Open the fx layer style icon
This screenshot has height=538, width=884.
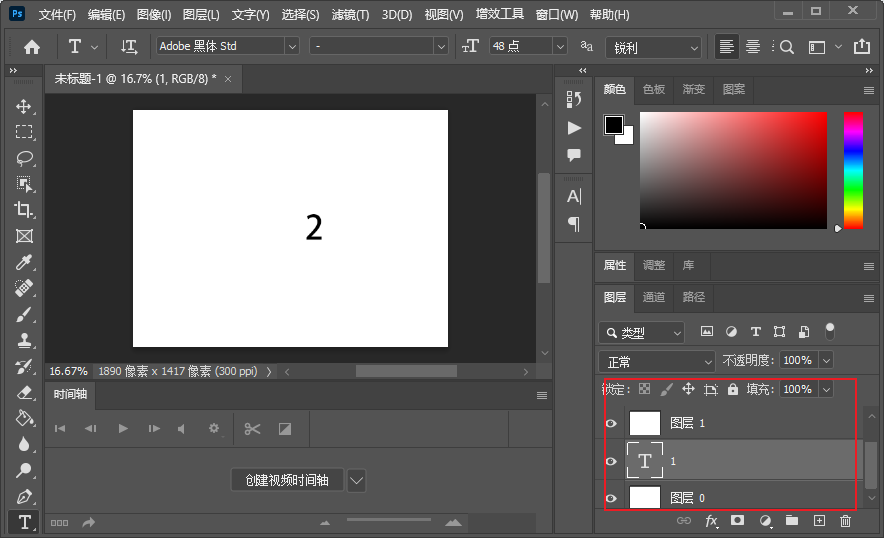point(711,521)
